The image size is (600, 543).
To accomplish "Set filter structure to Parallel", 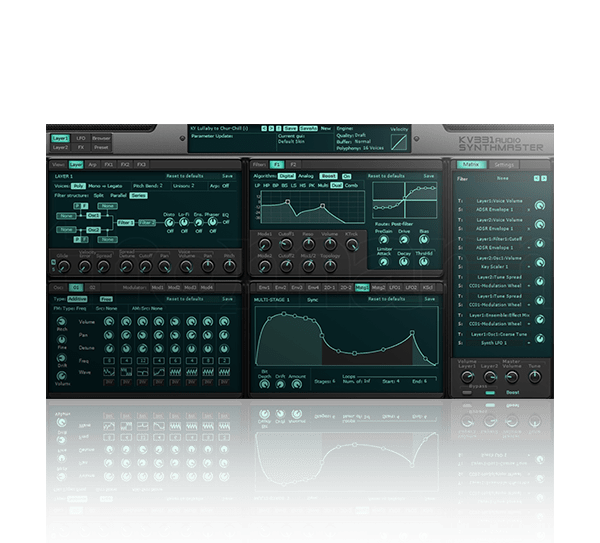I will coord(118,196).
